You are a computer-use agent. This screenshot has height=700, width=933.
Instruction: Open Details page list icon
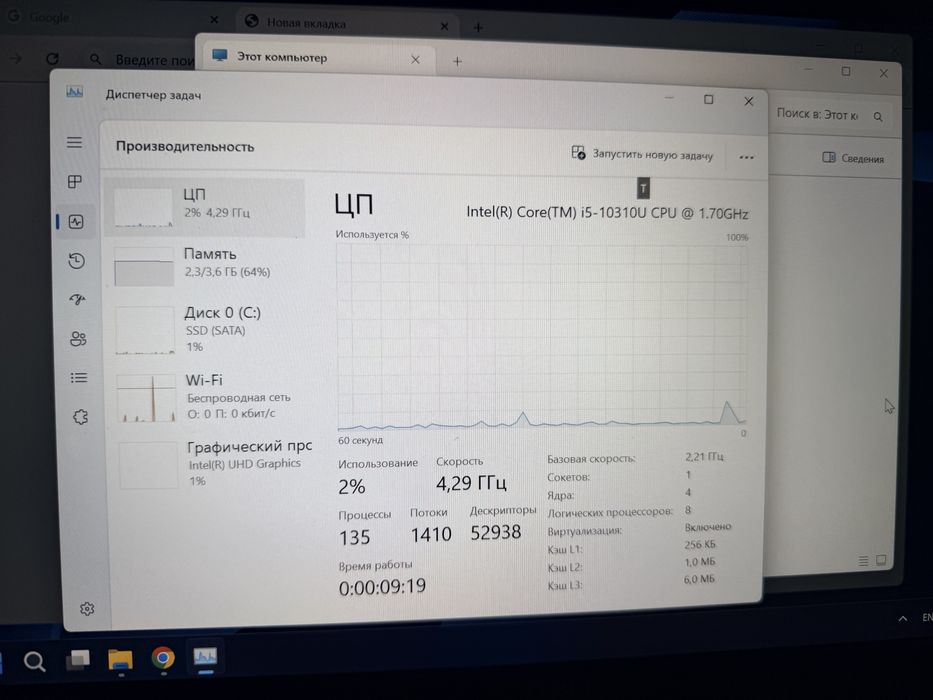(x=79, y=378)
